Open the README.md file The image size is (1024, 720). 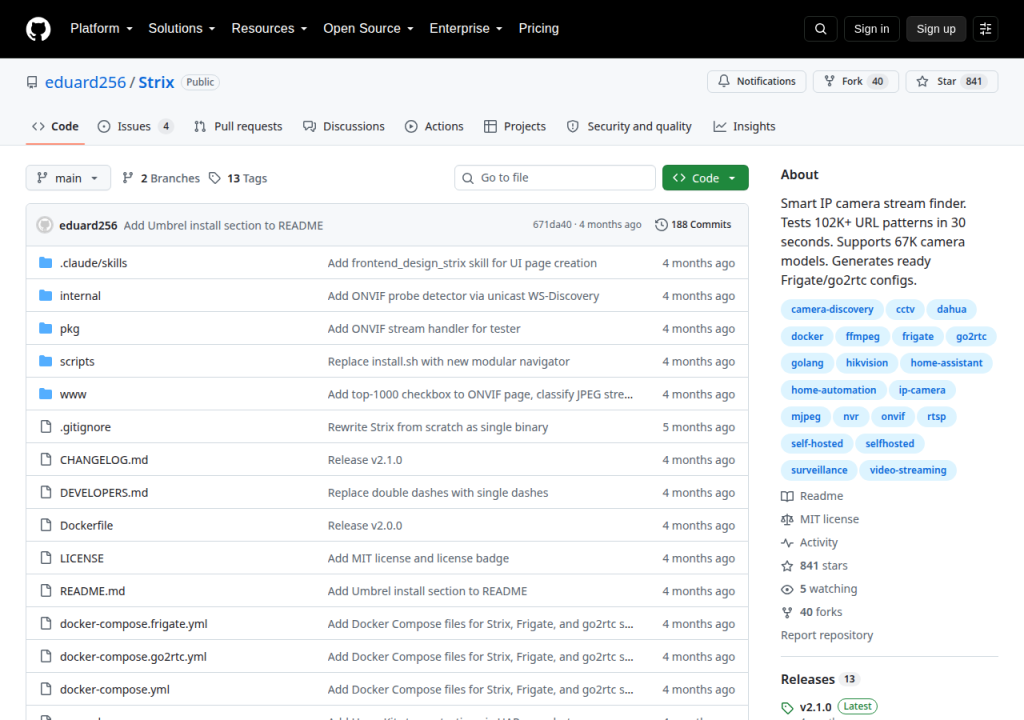(x=92, y=591)
